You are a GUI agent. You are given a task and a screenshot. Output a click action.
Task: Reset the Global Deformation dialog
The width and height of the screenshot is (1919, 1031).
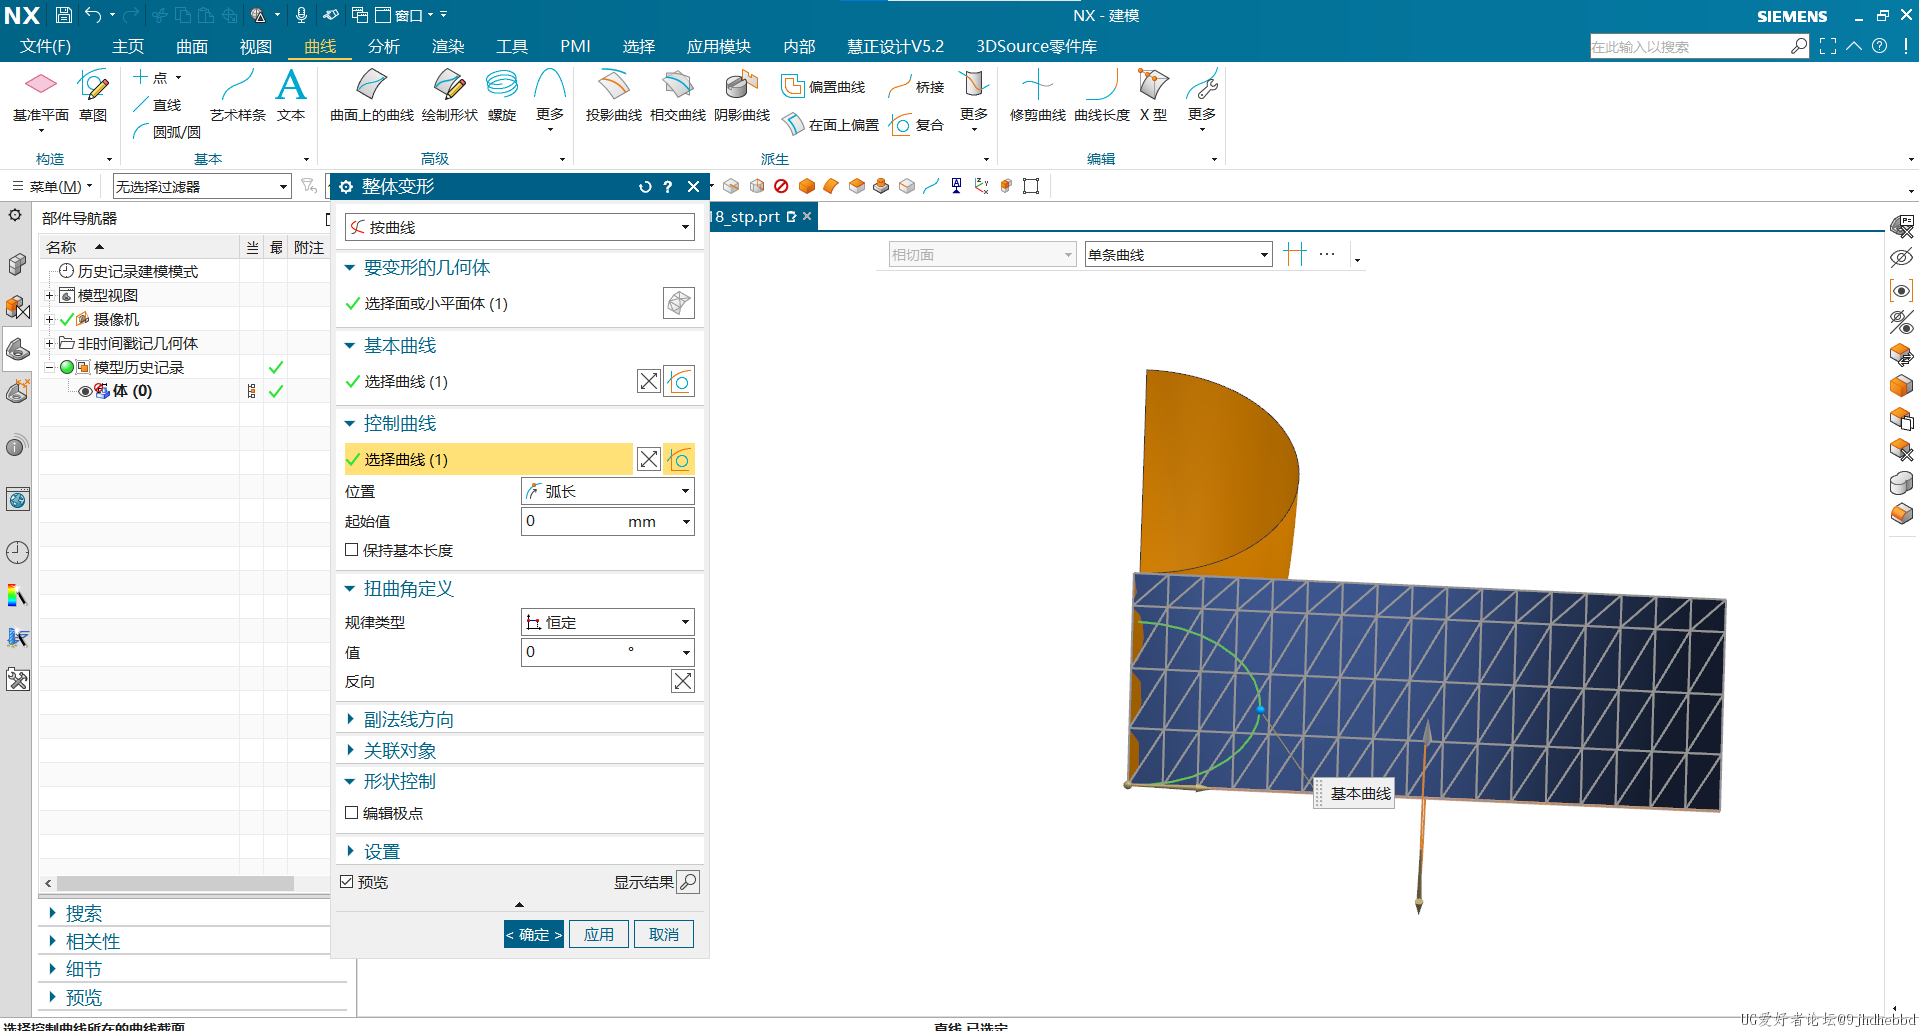(645, 187)
